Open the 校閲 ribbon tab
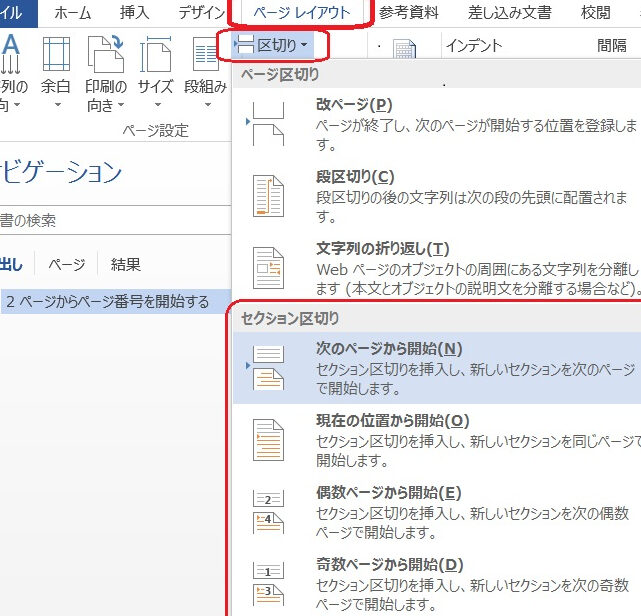 coord(595,13)
